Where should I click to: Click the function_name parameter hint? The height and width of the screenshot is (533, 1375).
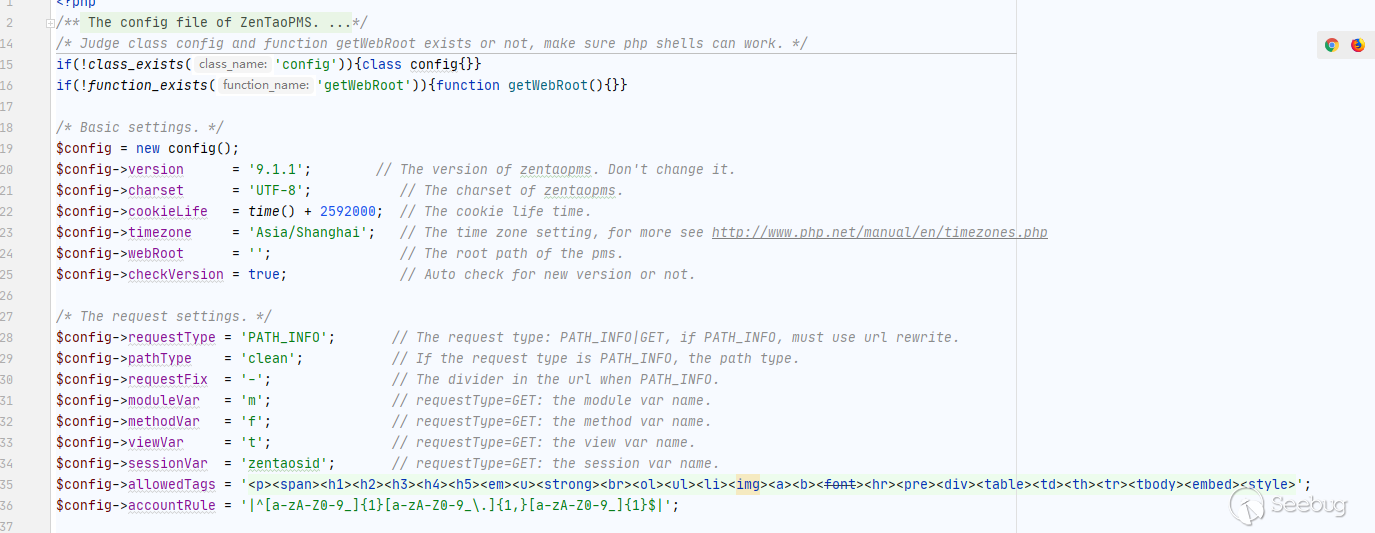click(x=265, y=85)
